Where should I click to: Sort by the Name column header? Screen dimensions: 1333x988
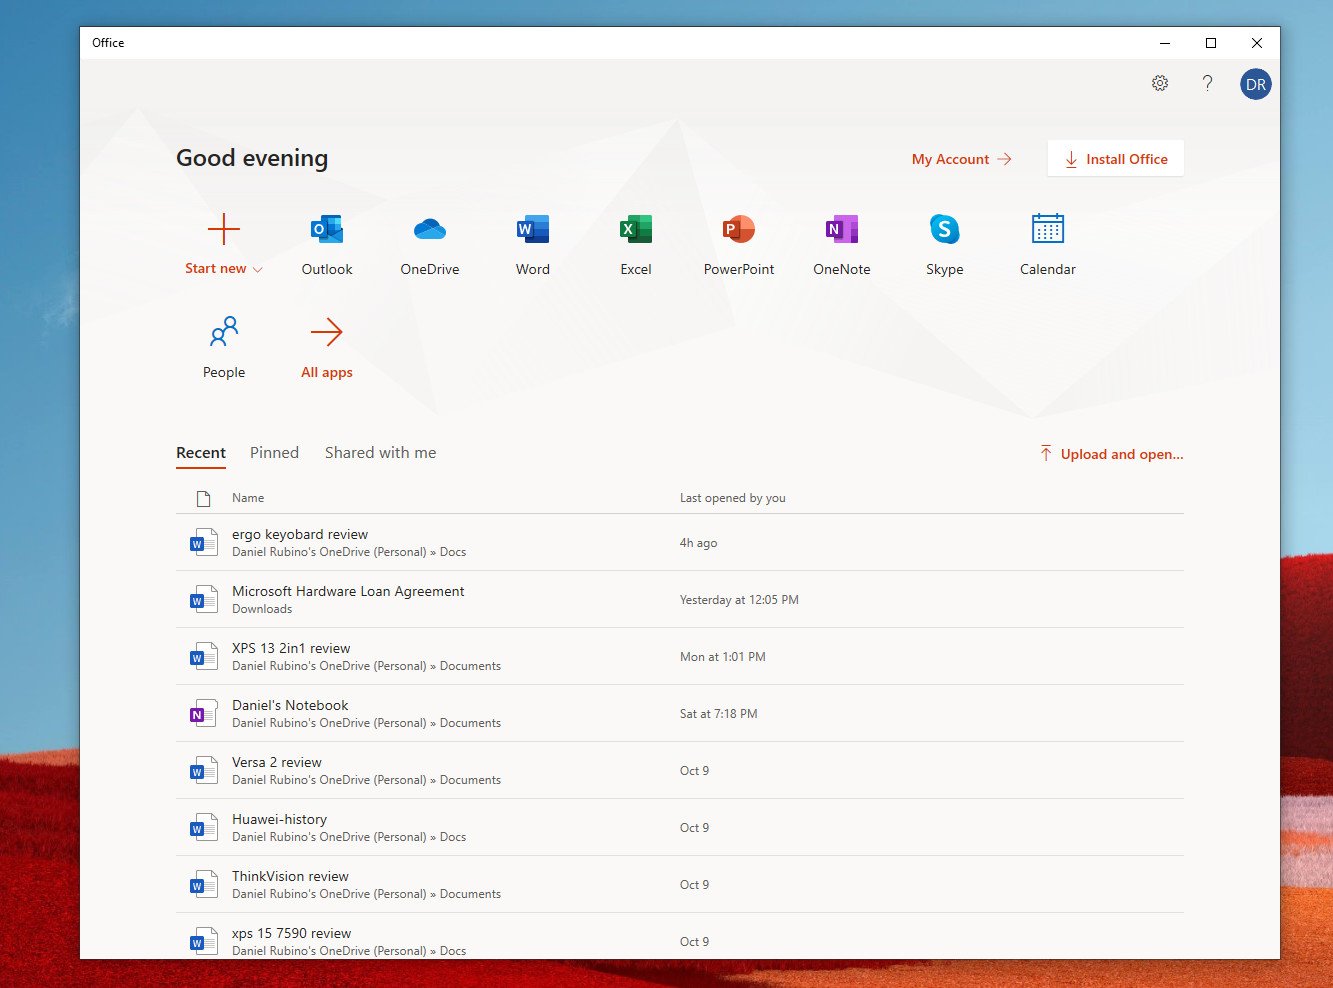pos(248,498)
